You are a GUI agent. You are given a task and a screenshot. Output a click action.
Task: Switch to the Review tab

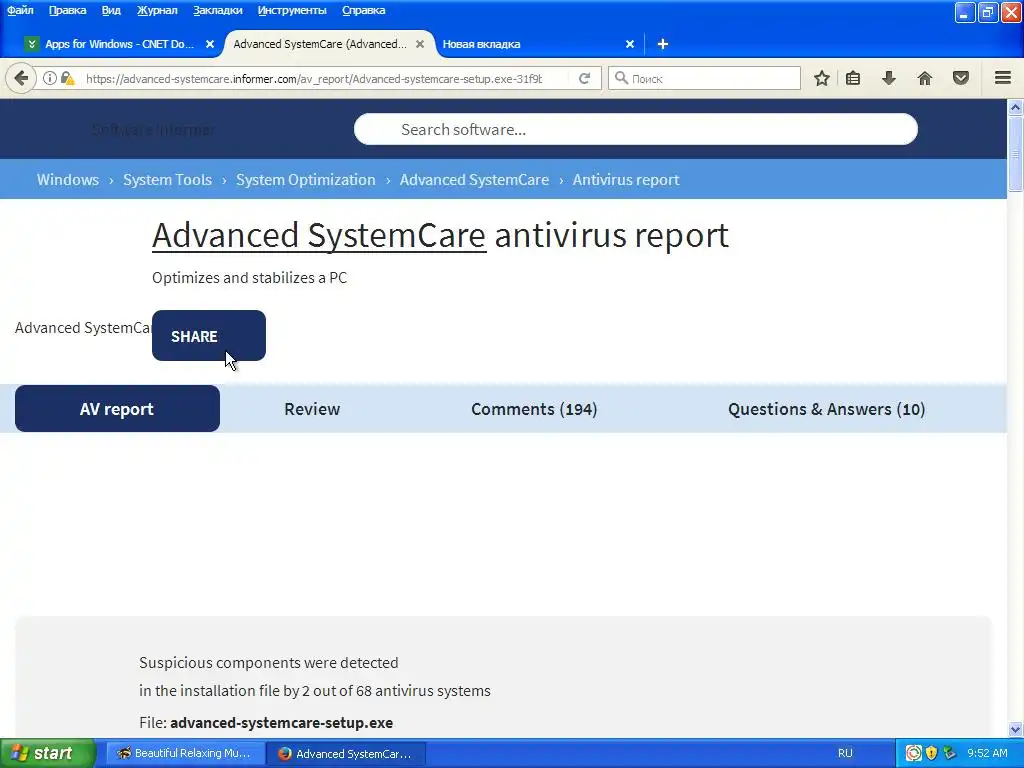coord(312,409)
